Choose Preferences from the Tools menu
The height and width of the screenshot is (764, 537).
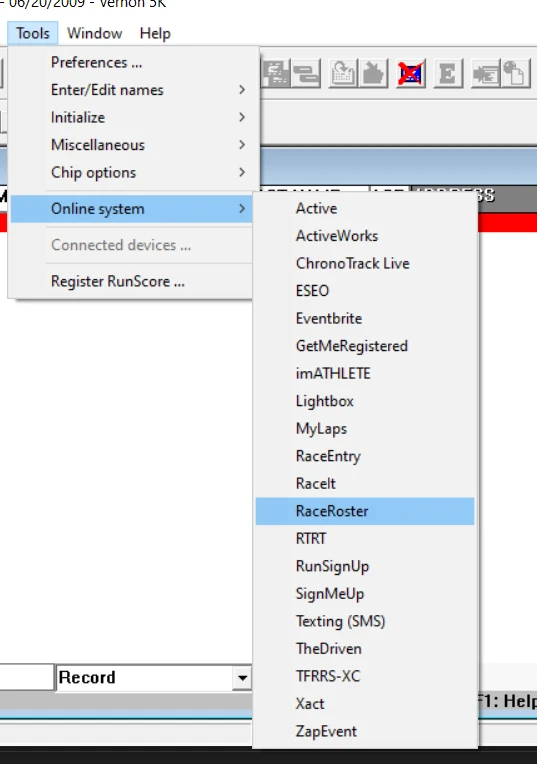[132, 62]
